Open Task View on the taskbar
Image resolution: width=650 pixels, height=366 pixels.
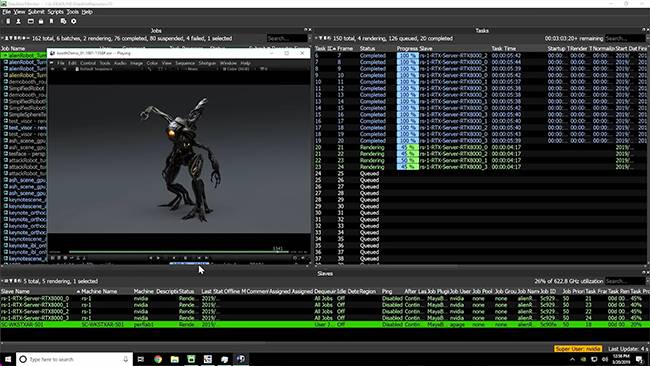(x=141, y=359)
